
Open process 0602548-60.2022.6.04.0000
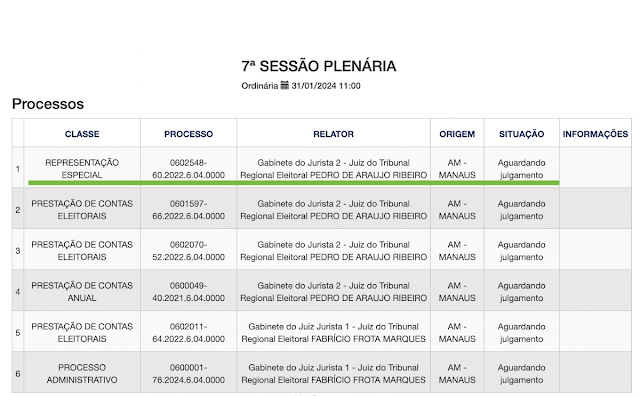(x=189, y=169)
